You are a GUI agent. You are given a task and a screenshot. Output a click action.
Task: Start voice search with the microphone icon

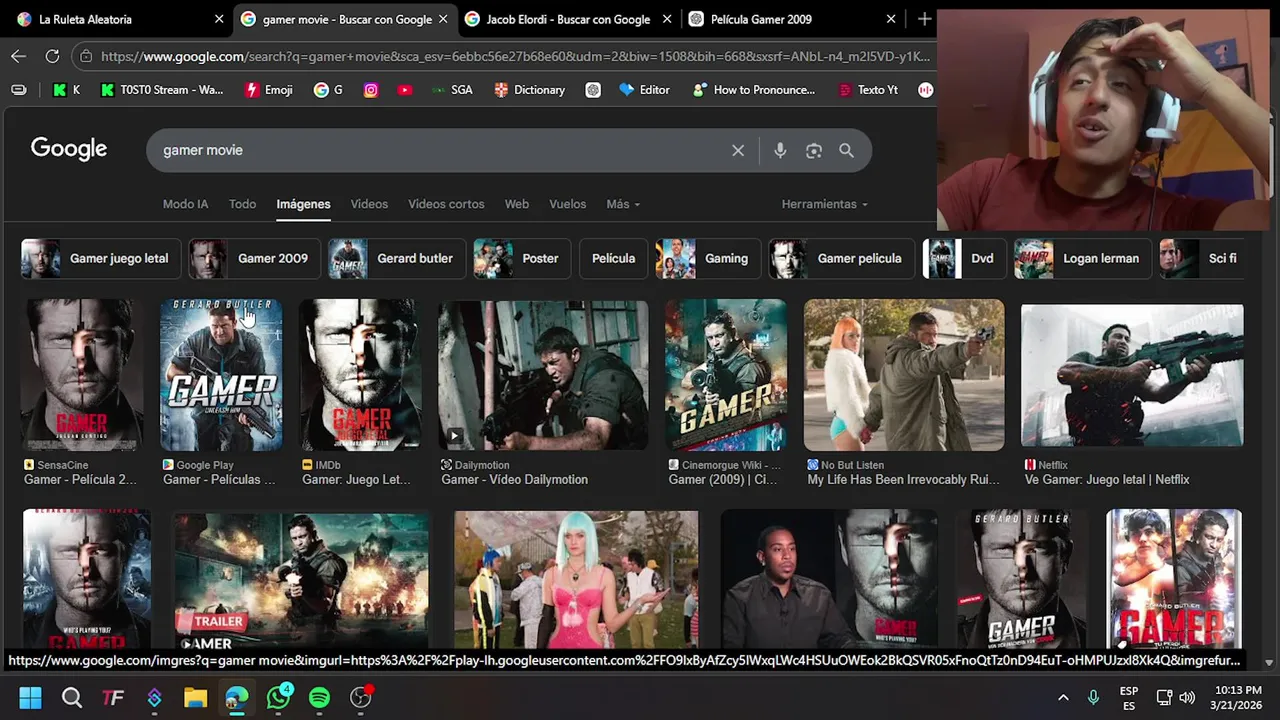click(780, 150)
